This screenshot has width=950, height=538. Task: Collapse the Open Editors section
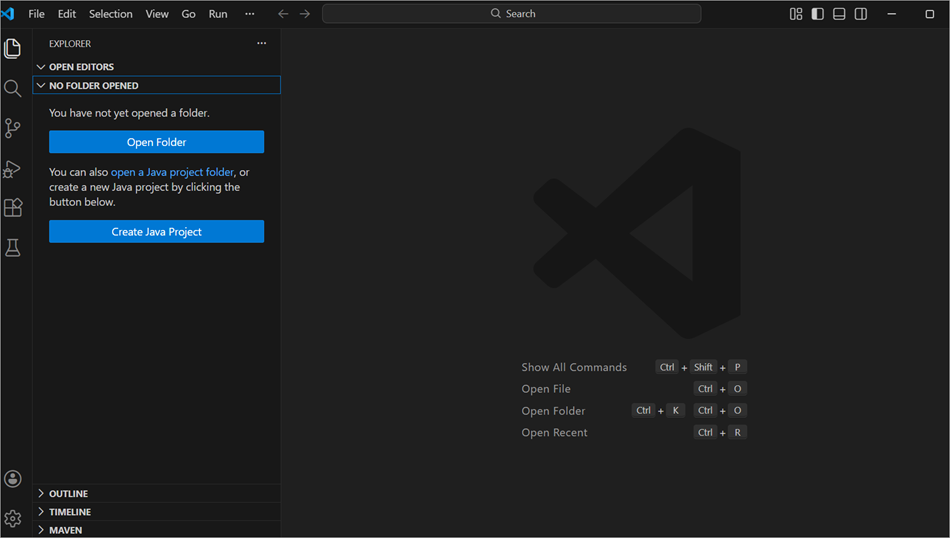point(156,67)
